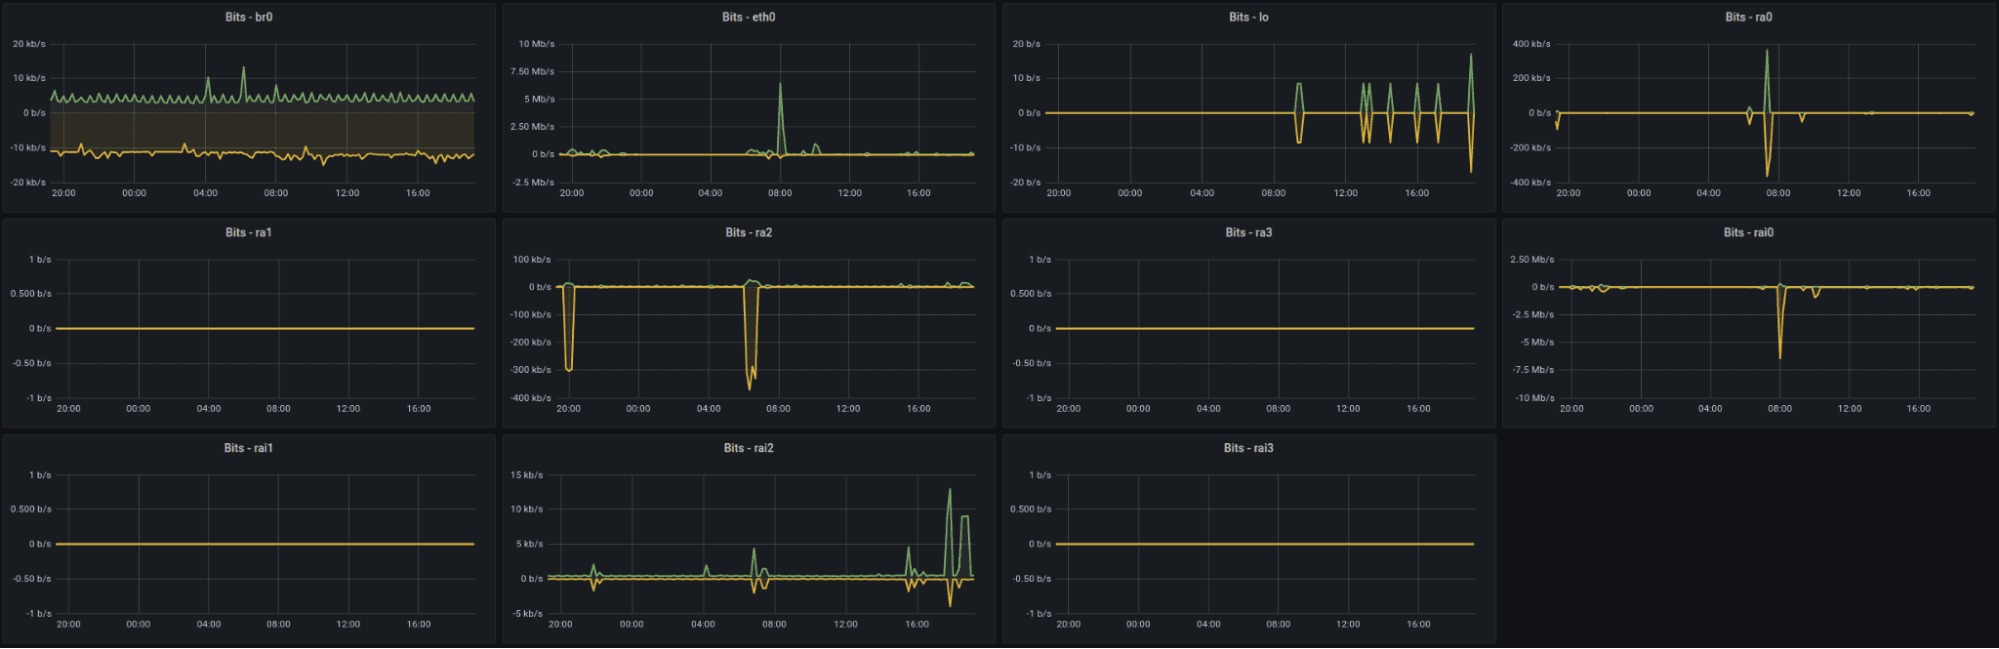Click the 00:00 time label in ra1 panel
Screen dimensions: 1999x649
[138, 408]
